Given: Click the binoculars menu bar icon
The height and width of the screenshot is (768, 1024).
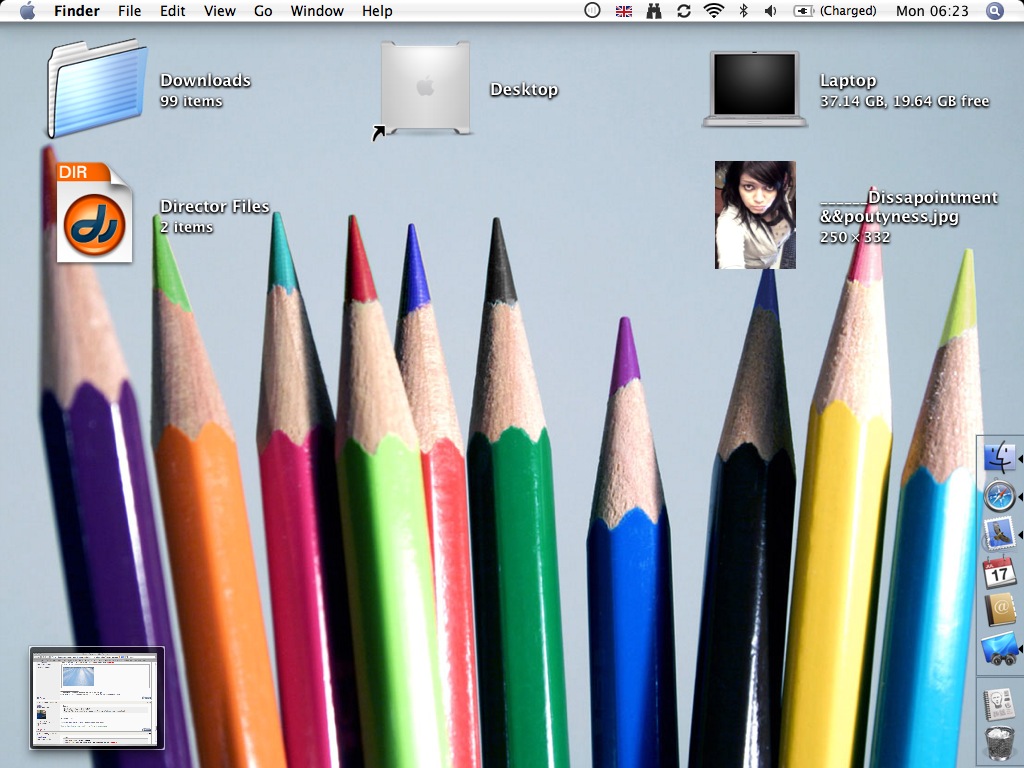Looking at the screenshot, I should tap(654, 11).
